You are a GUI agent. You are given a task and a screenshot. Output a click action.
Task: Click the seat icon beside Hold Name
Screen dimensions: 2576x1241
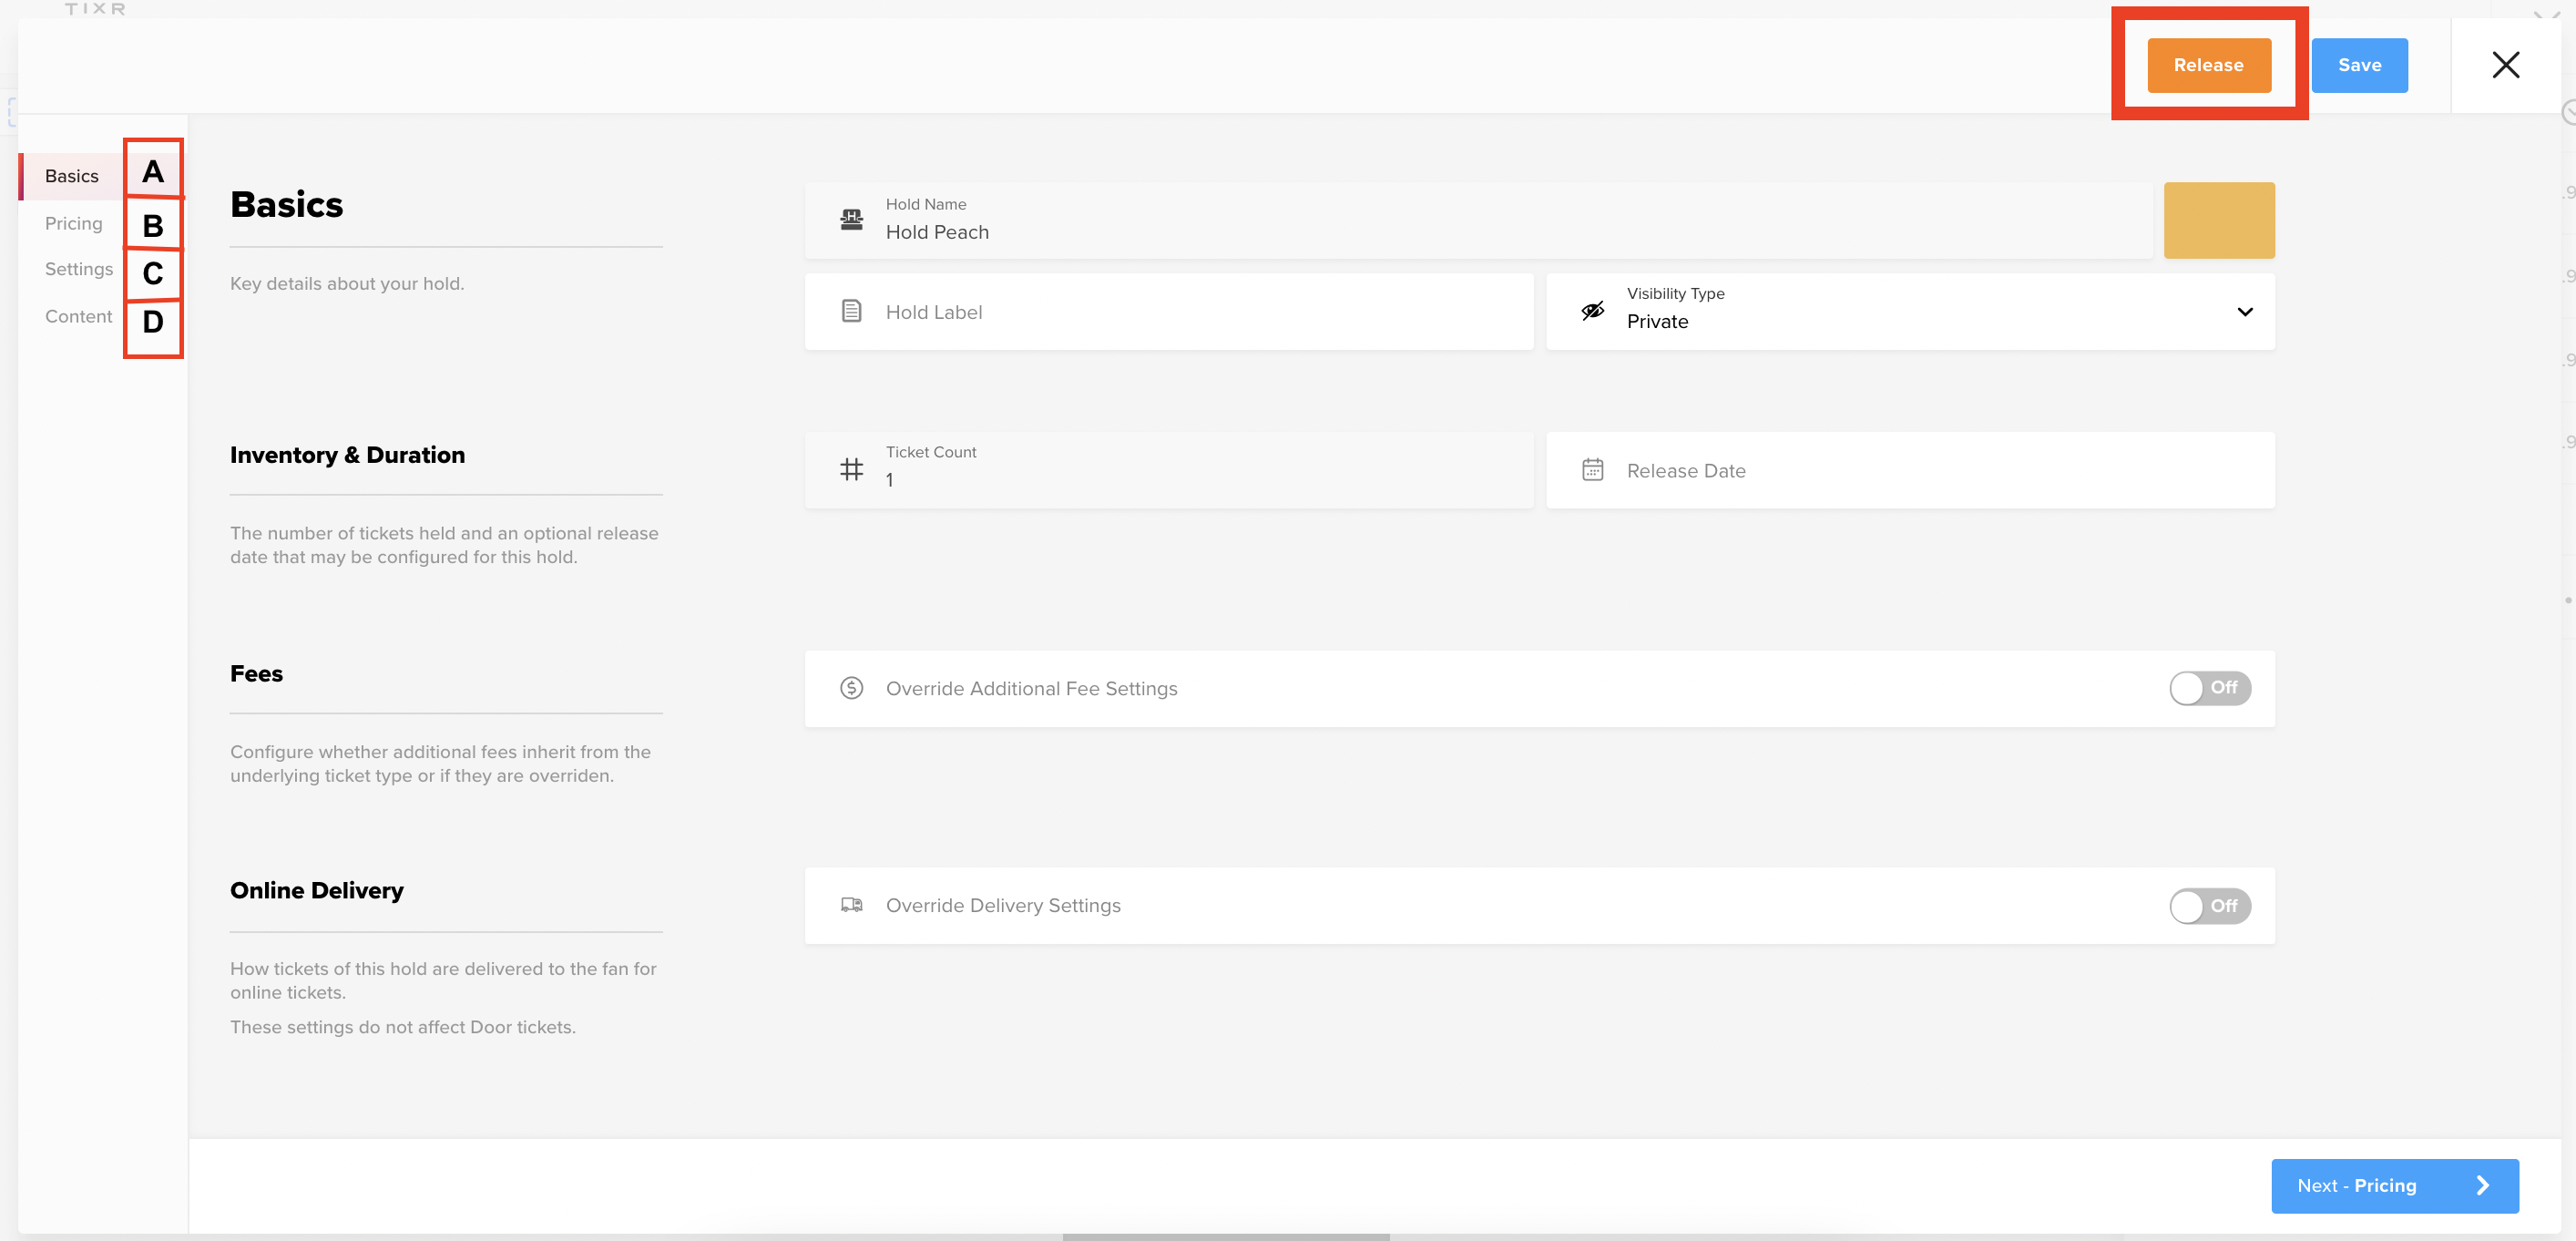pyautogui.click(x=851, y=220)
